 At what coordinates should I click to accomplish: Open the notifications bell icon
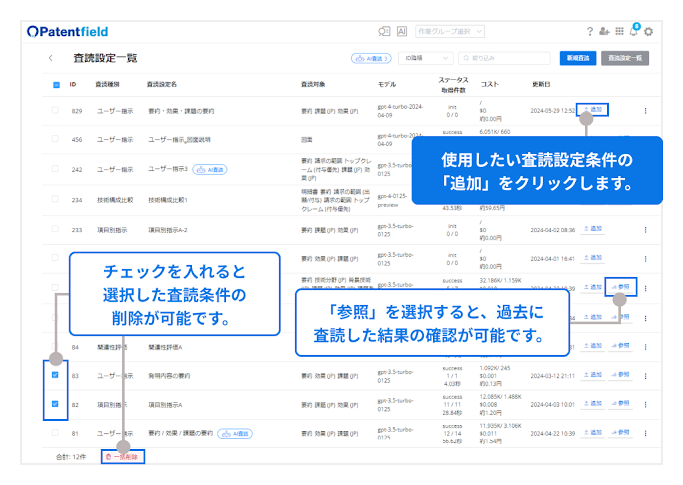click(x=634, y=32)
